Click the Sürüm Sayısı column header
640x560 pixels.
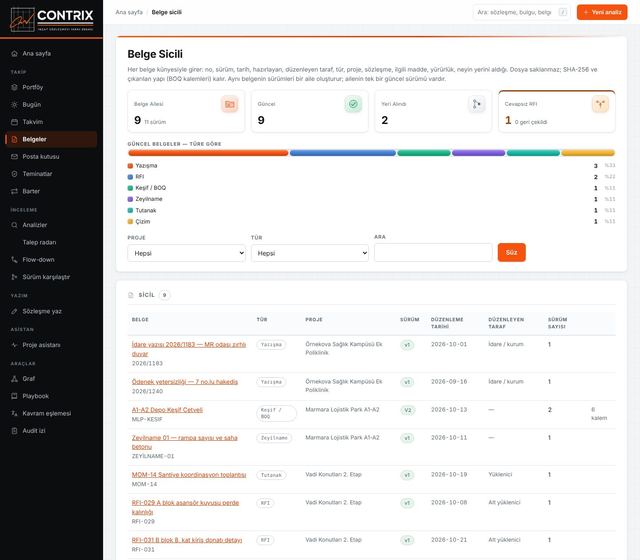[557, 323]
